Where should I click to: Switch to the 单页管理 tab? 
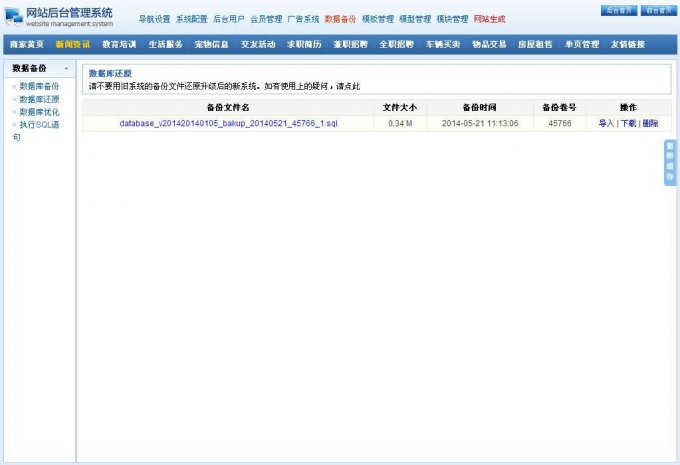coord(582,44)
